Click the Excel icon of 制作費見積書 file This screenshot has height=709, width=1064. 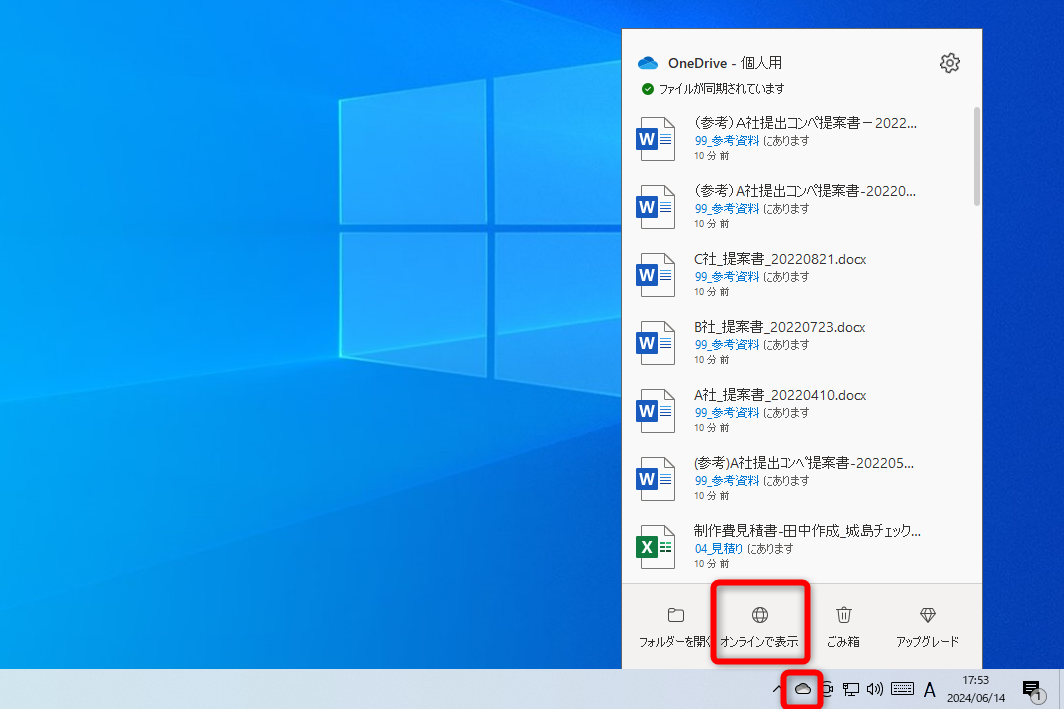point(655,546)
